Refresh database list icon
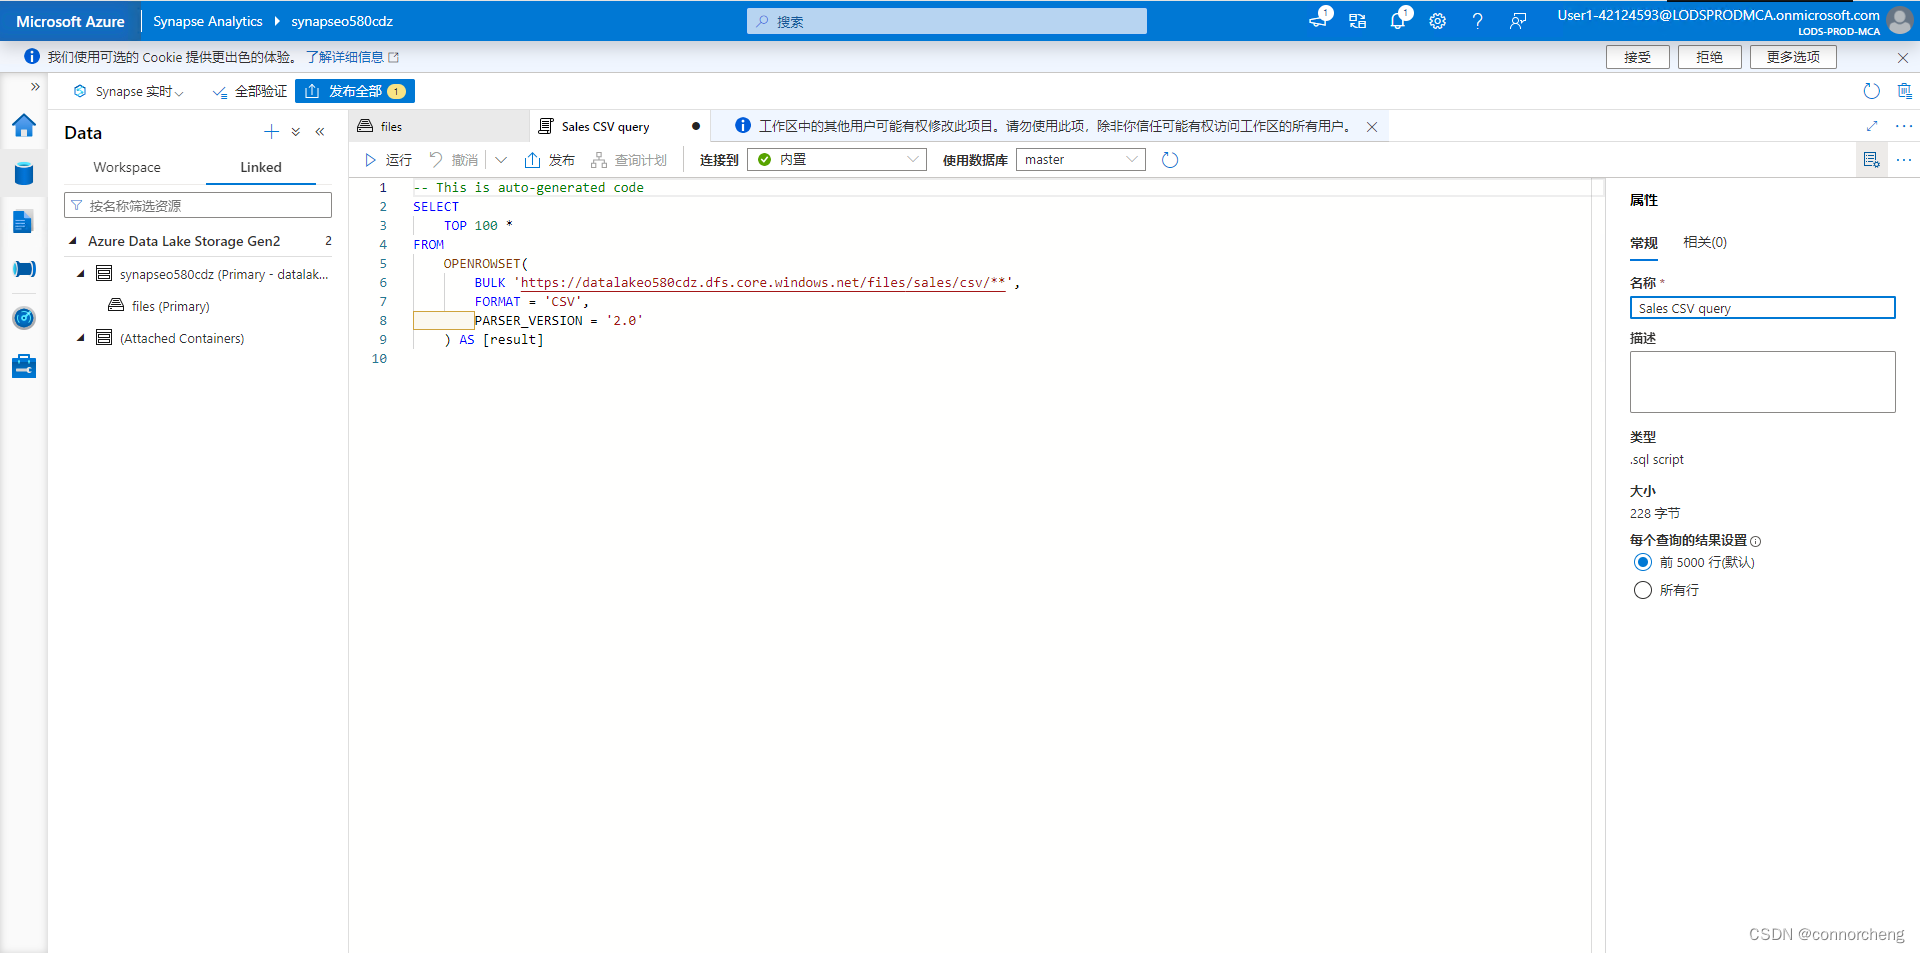Screen dimensions: 1920x953 tap(1170, 160)
